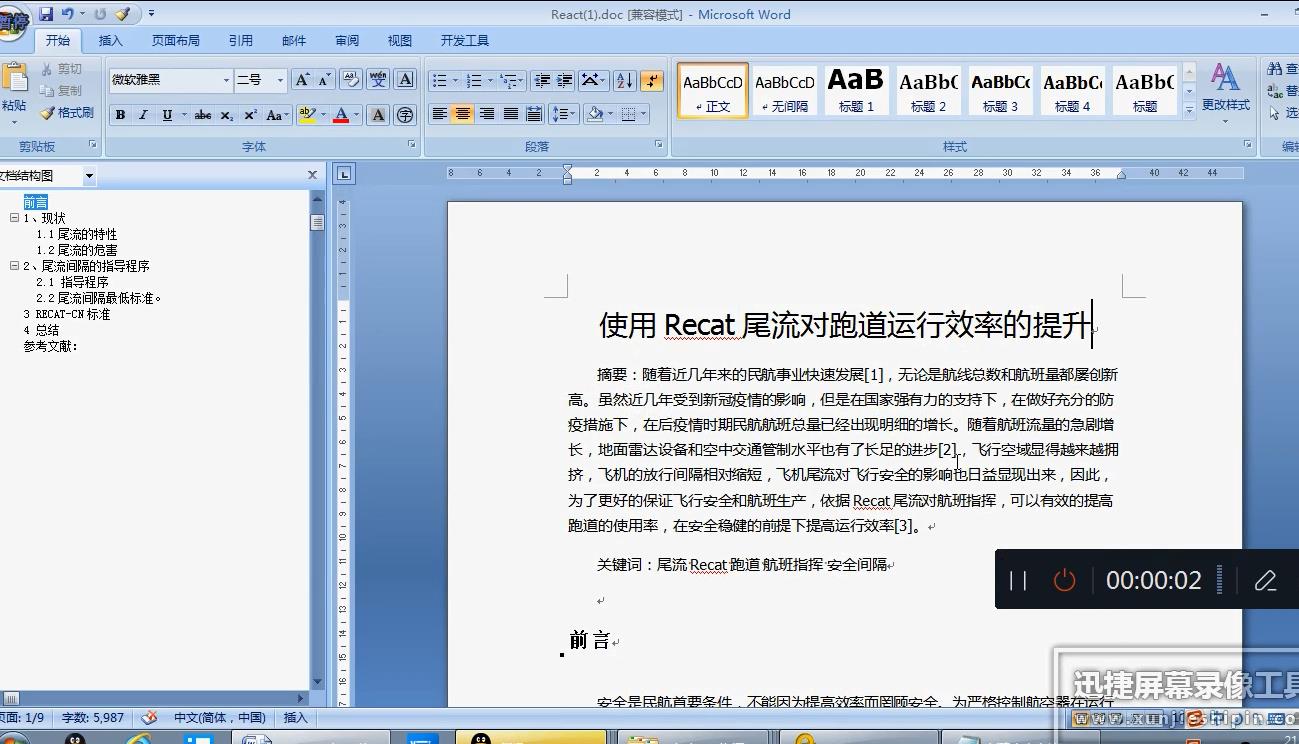Image resolution: width=1299 pixels, height=744 pixels.
Task: Sort the selected text A to Z
Action: (x=624, y=80)
